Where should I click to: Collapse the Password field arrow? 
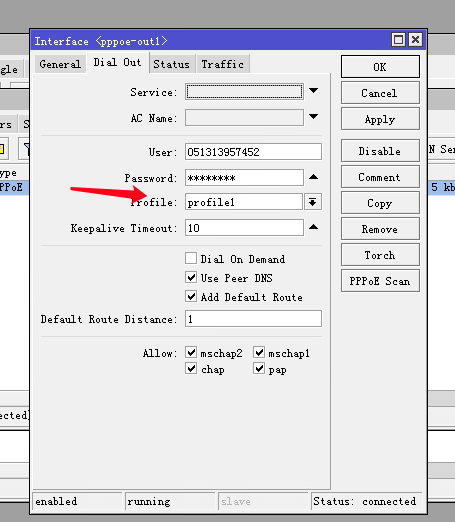coord(313,177)
